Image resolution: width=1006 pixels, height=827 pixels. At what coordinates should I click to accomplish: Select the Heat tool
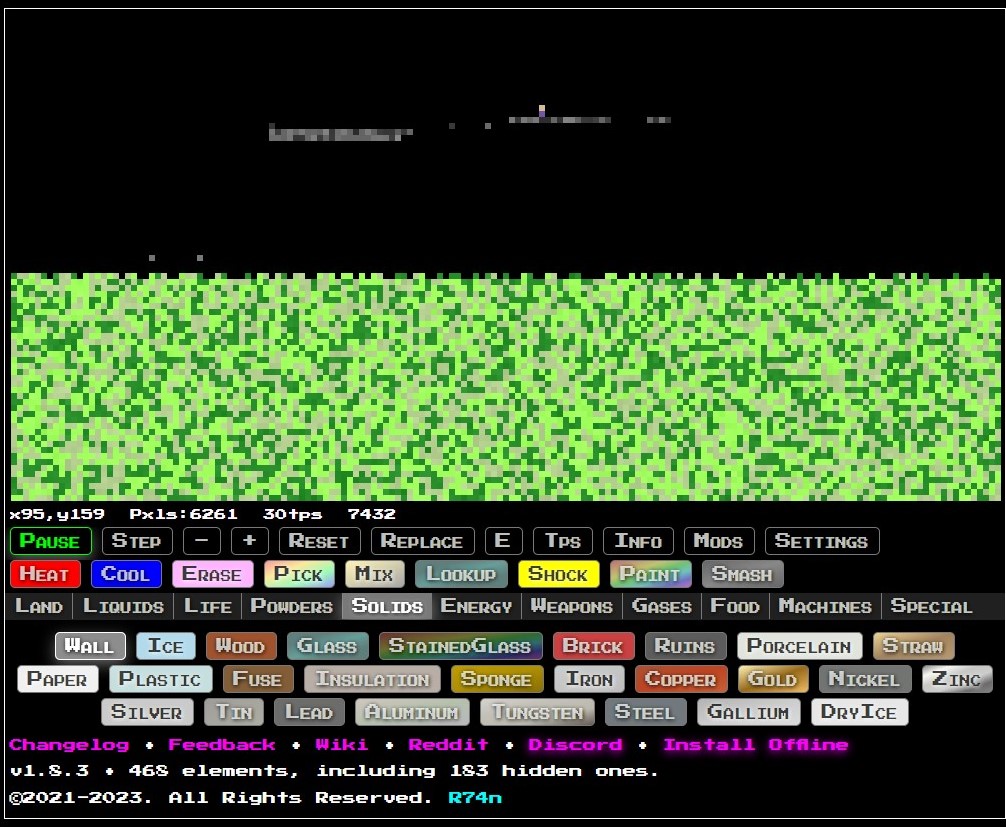coord(44,574)
